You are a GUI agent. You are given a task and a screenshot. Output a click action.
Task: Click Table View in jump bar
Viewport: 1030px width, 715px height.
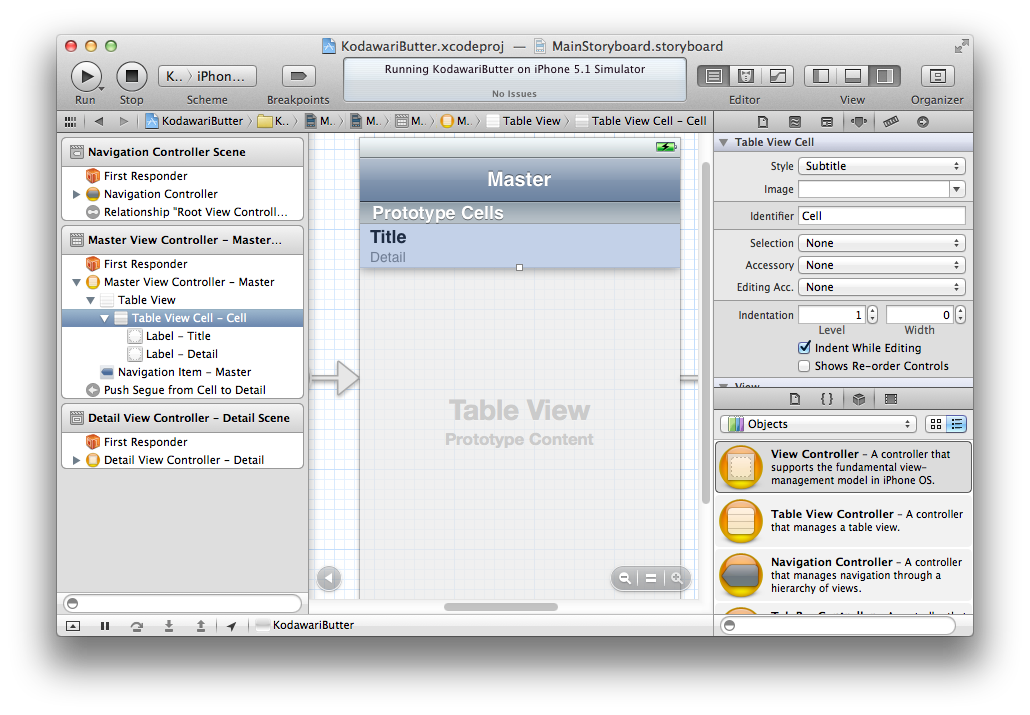(x=524, y=121)
